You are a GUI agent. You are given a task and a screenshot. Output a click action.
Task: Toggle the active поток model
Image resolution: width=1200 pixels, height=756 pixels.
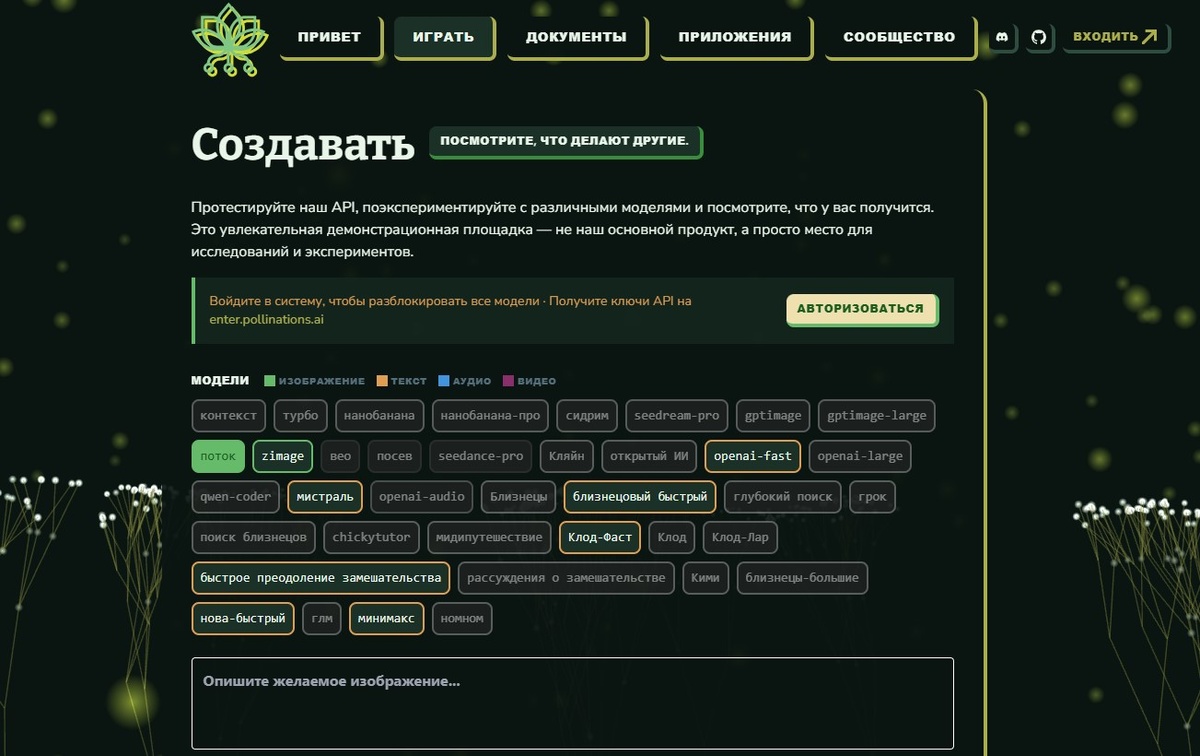(218, 456)
